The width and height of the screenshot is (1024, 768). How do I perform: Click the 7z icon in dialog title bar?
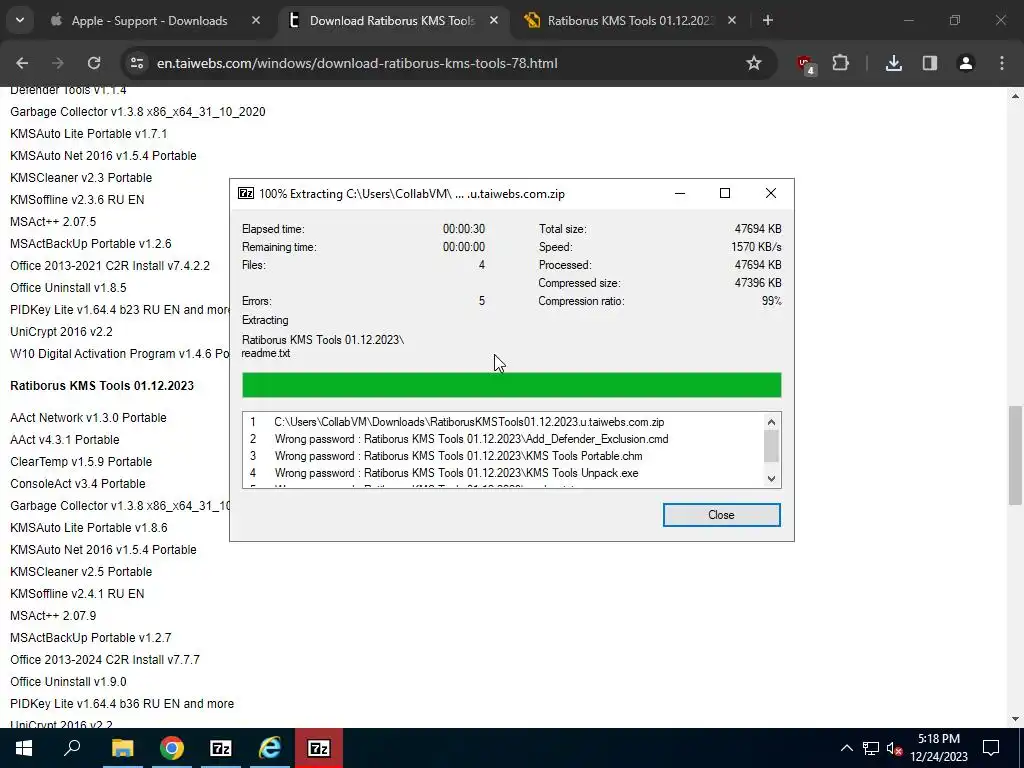[246, 193]
